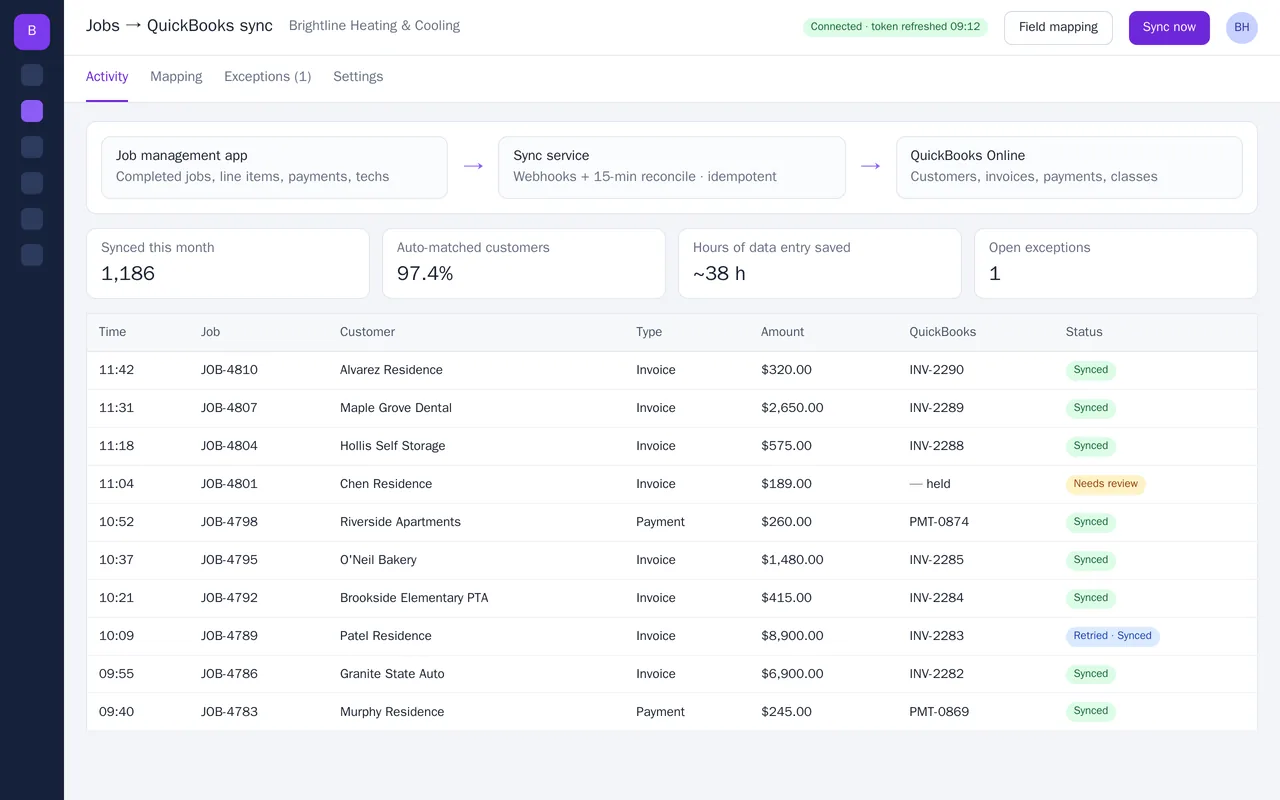Open the QuickBooks Online card

1069,167
